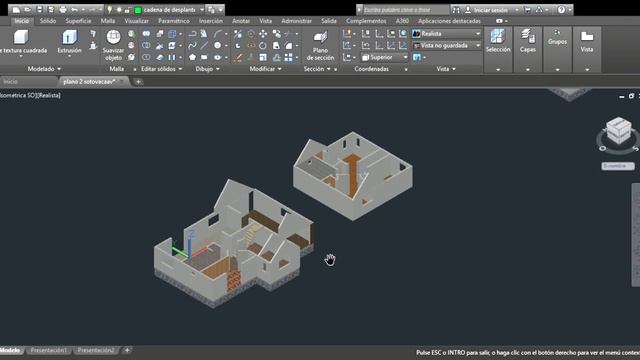This screenshot has height=360, width=640.
Task: Click the Modelo layout tab
Action: (x=10, y=350)
